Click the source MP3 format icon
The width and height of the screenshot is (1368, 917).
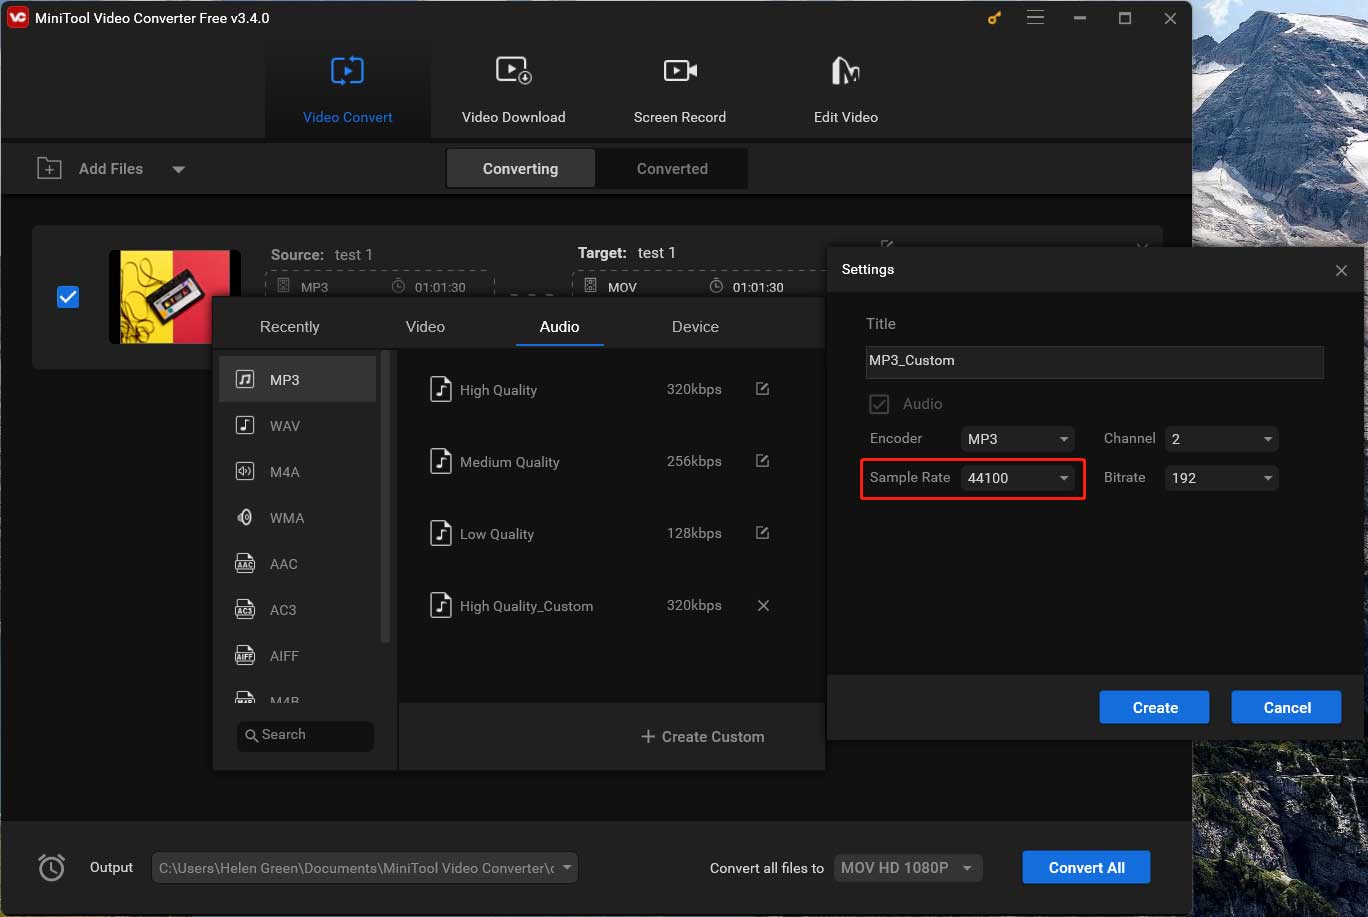point(284,286)
